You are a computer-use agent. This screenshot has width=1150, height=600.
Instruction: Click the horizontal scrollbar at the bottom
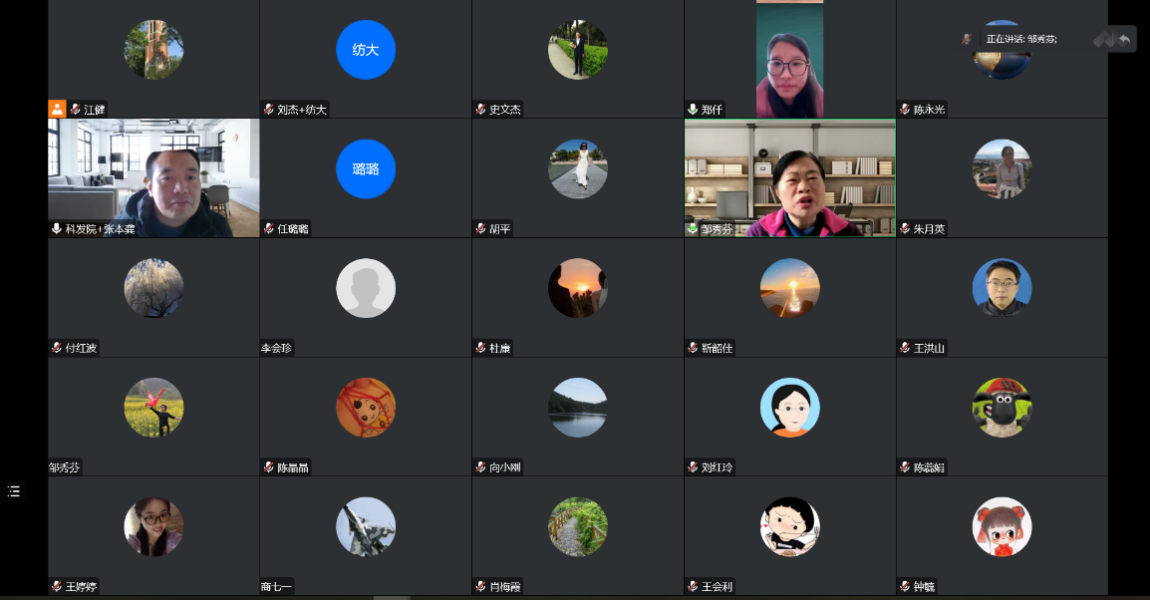(x=391, y=597)
